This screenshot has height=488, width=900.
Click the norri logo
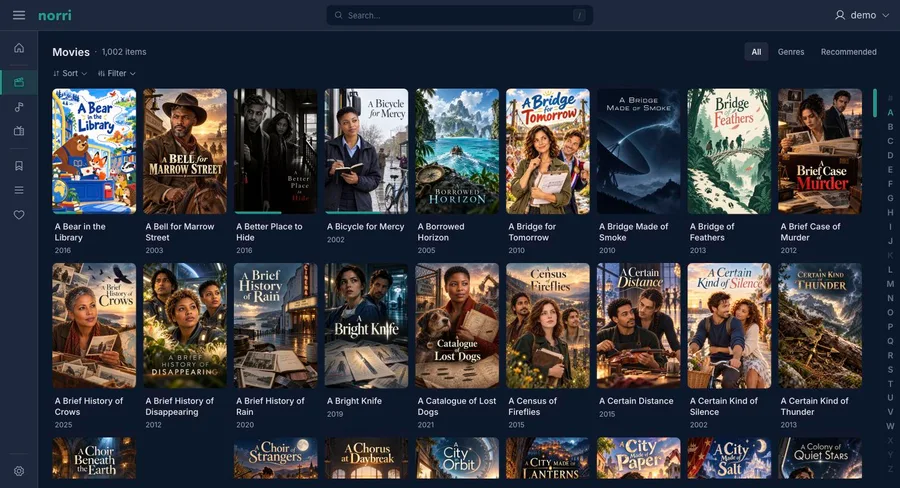pos(55,16)
